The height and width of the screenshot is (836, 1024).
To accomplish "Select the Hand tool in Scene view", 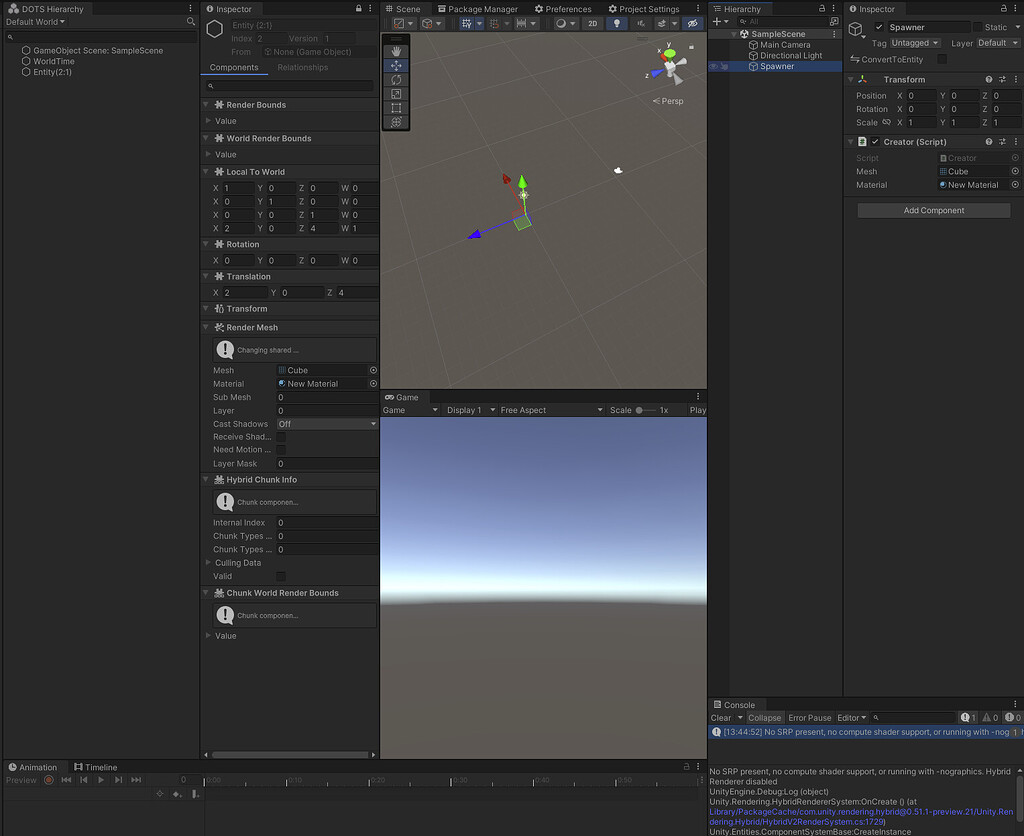I will pos(396,49).
